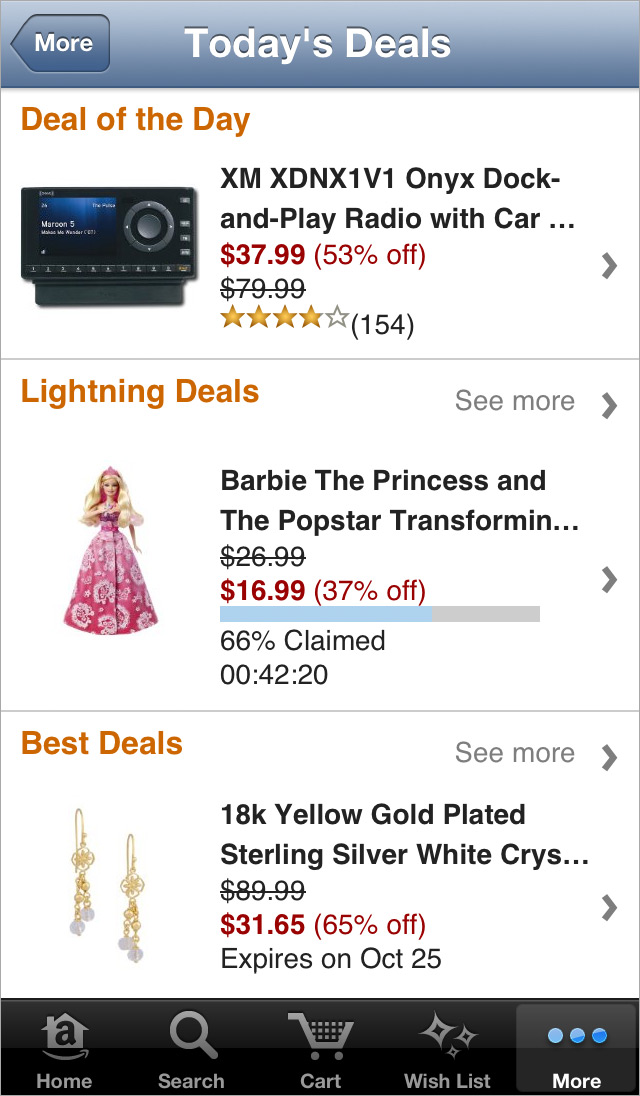Tap the Deal of the Day heading
The image size is (640, 1096).
click(x=135, y=119)
